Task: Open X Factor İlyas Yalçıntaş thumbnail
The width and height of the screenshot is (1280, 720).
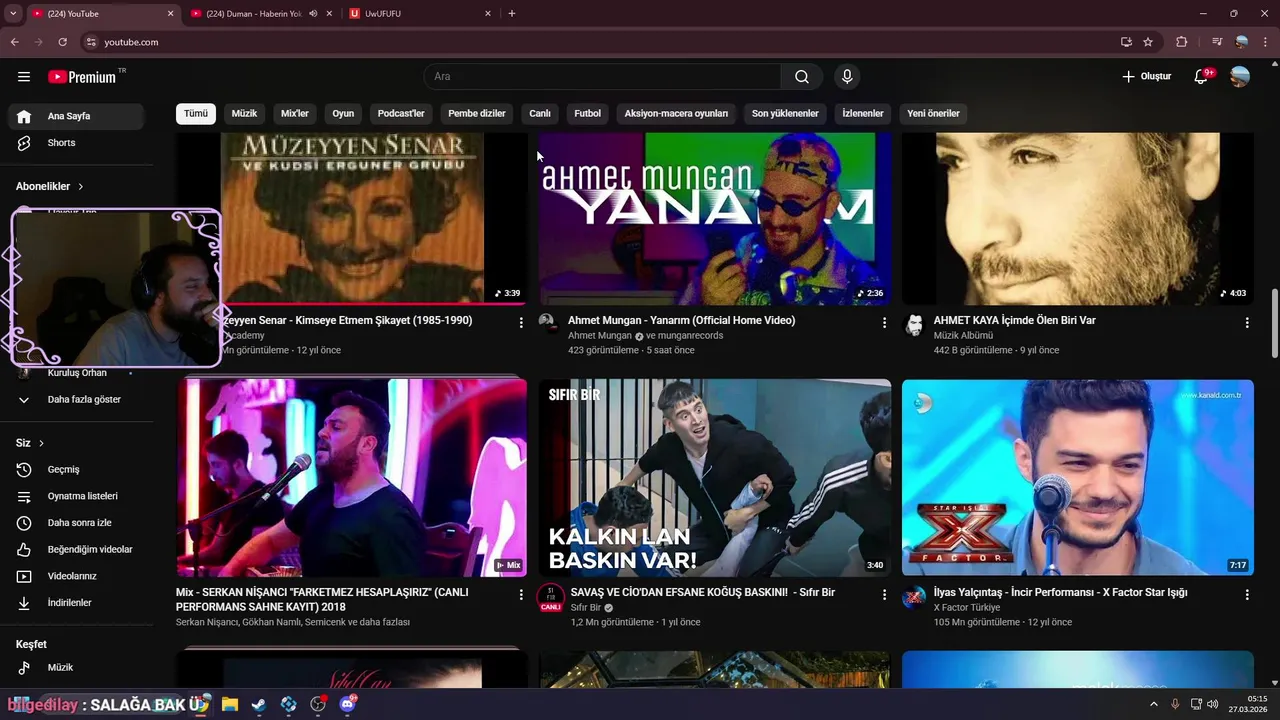Action: coord(1078,478)
